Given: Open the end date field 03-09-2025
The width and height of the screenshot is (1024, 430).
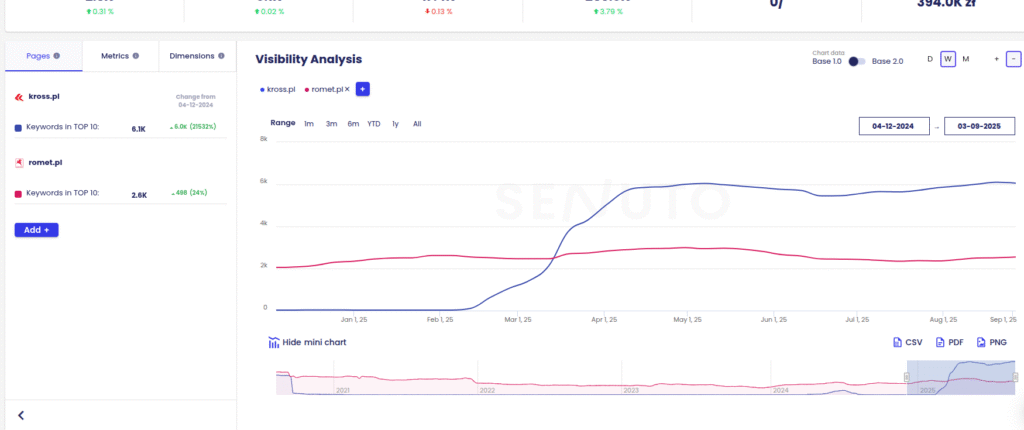Looking at the screenshot, I should [x=979, y=126].
